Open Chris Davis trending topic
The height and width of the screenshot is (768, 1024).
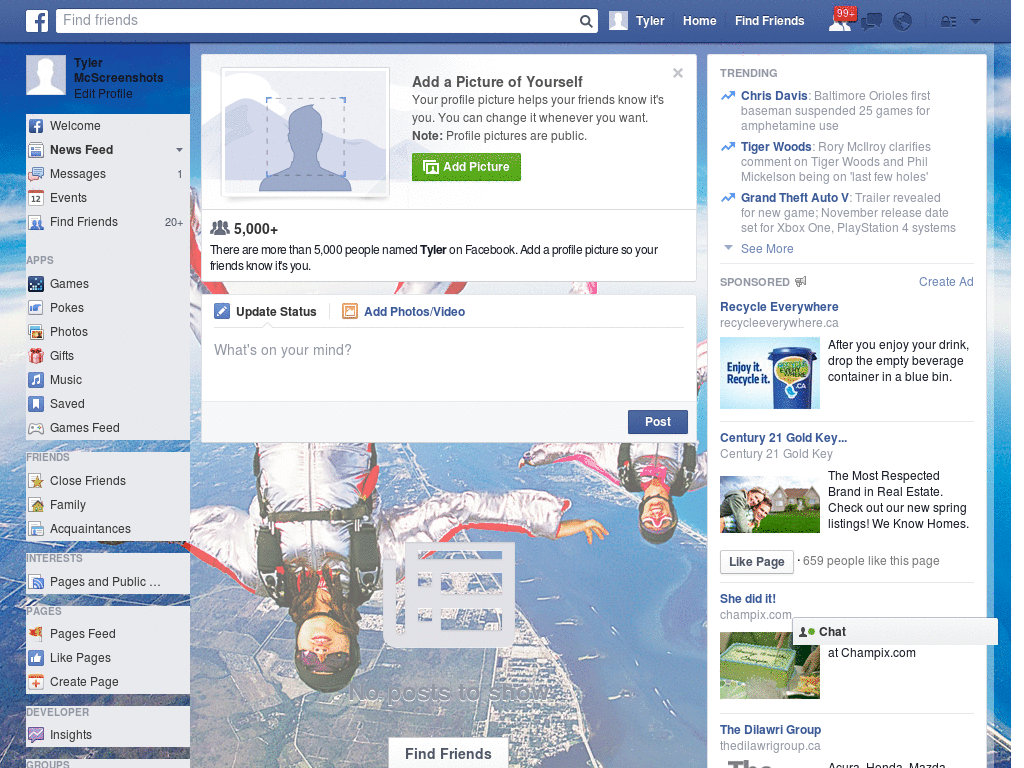[774, 96]
